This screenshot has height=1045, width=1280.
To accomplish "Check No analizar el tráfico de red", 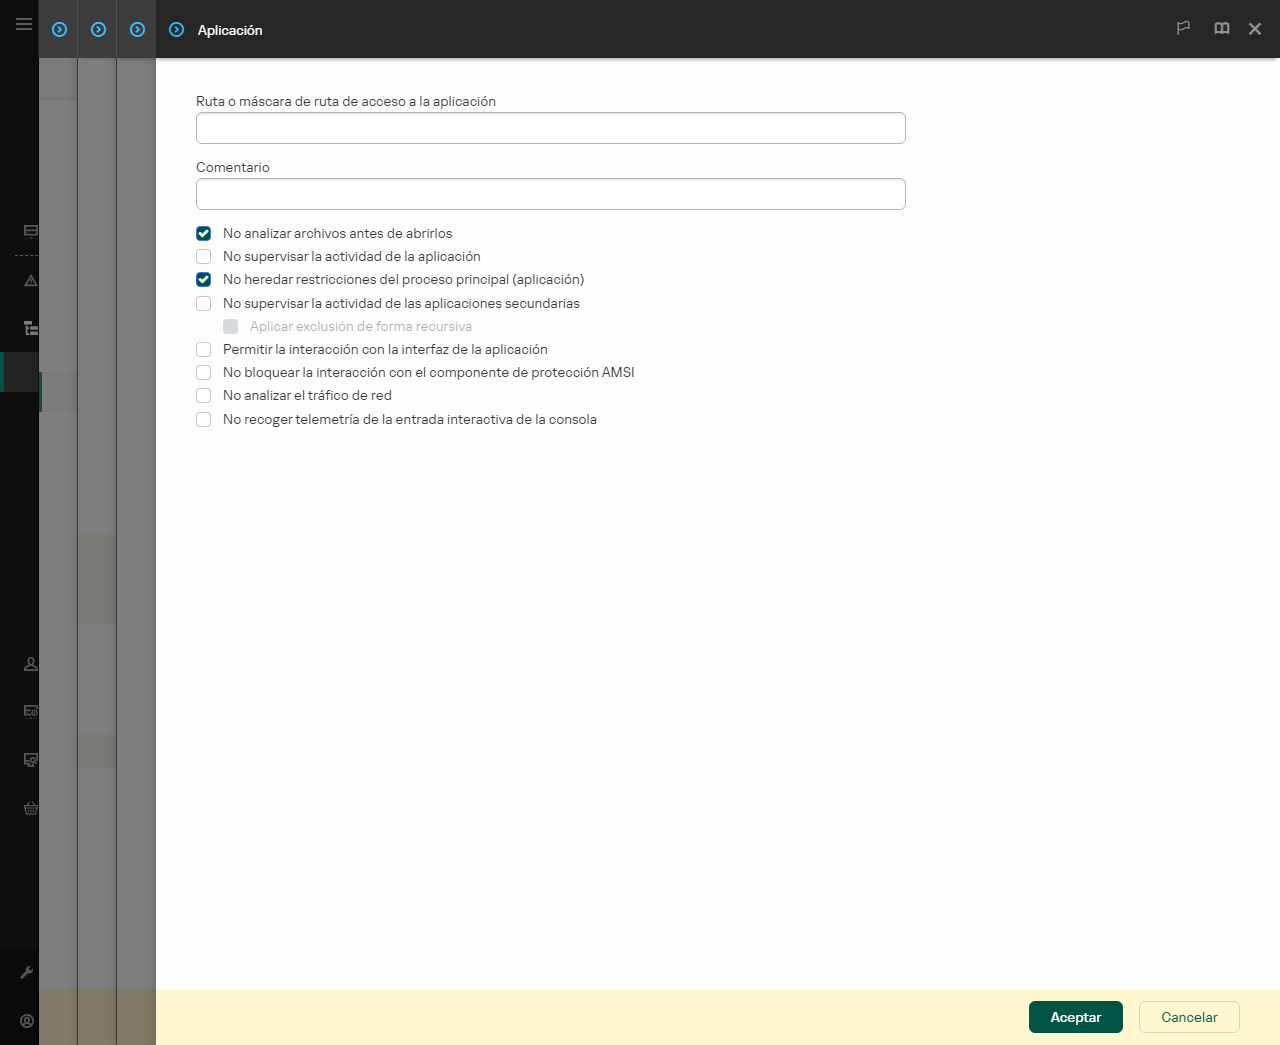I will pos(204,395).
